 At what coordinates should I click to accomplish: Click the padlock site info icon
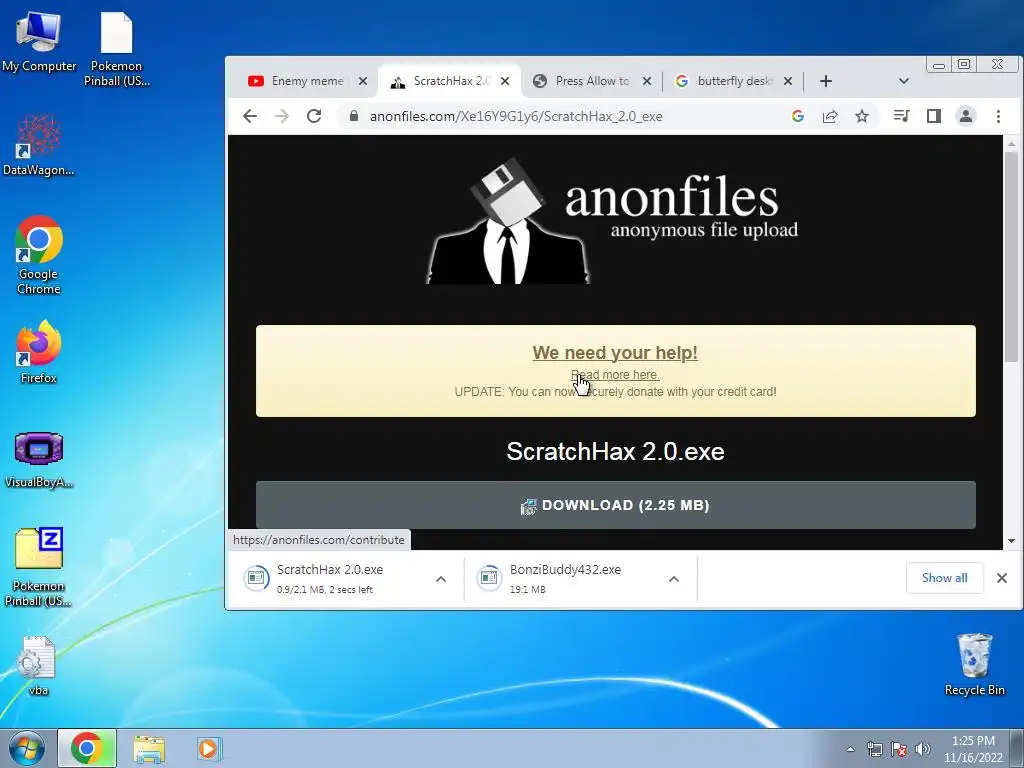tap(354, 116)
